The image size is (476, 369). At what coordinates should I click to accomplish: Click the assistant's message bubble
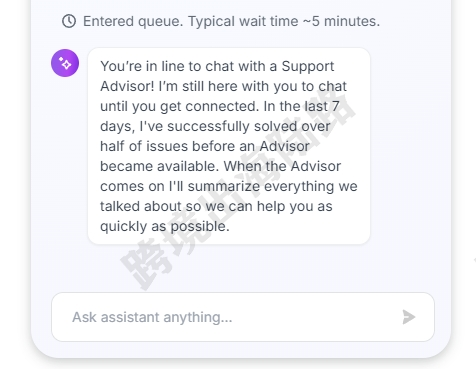tap(229, 146)
